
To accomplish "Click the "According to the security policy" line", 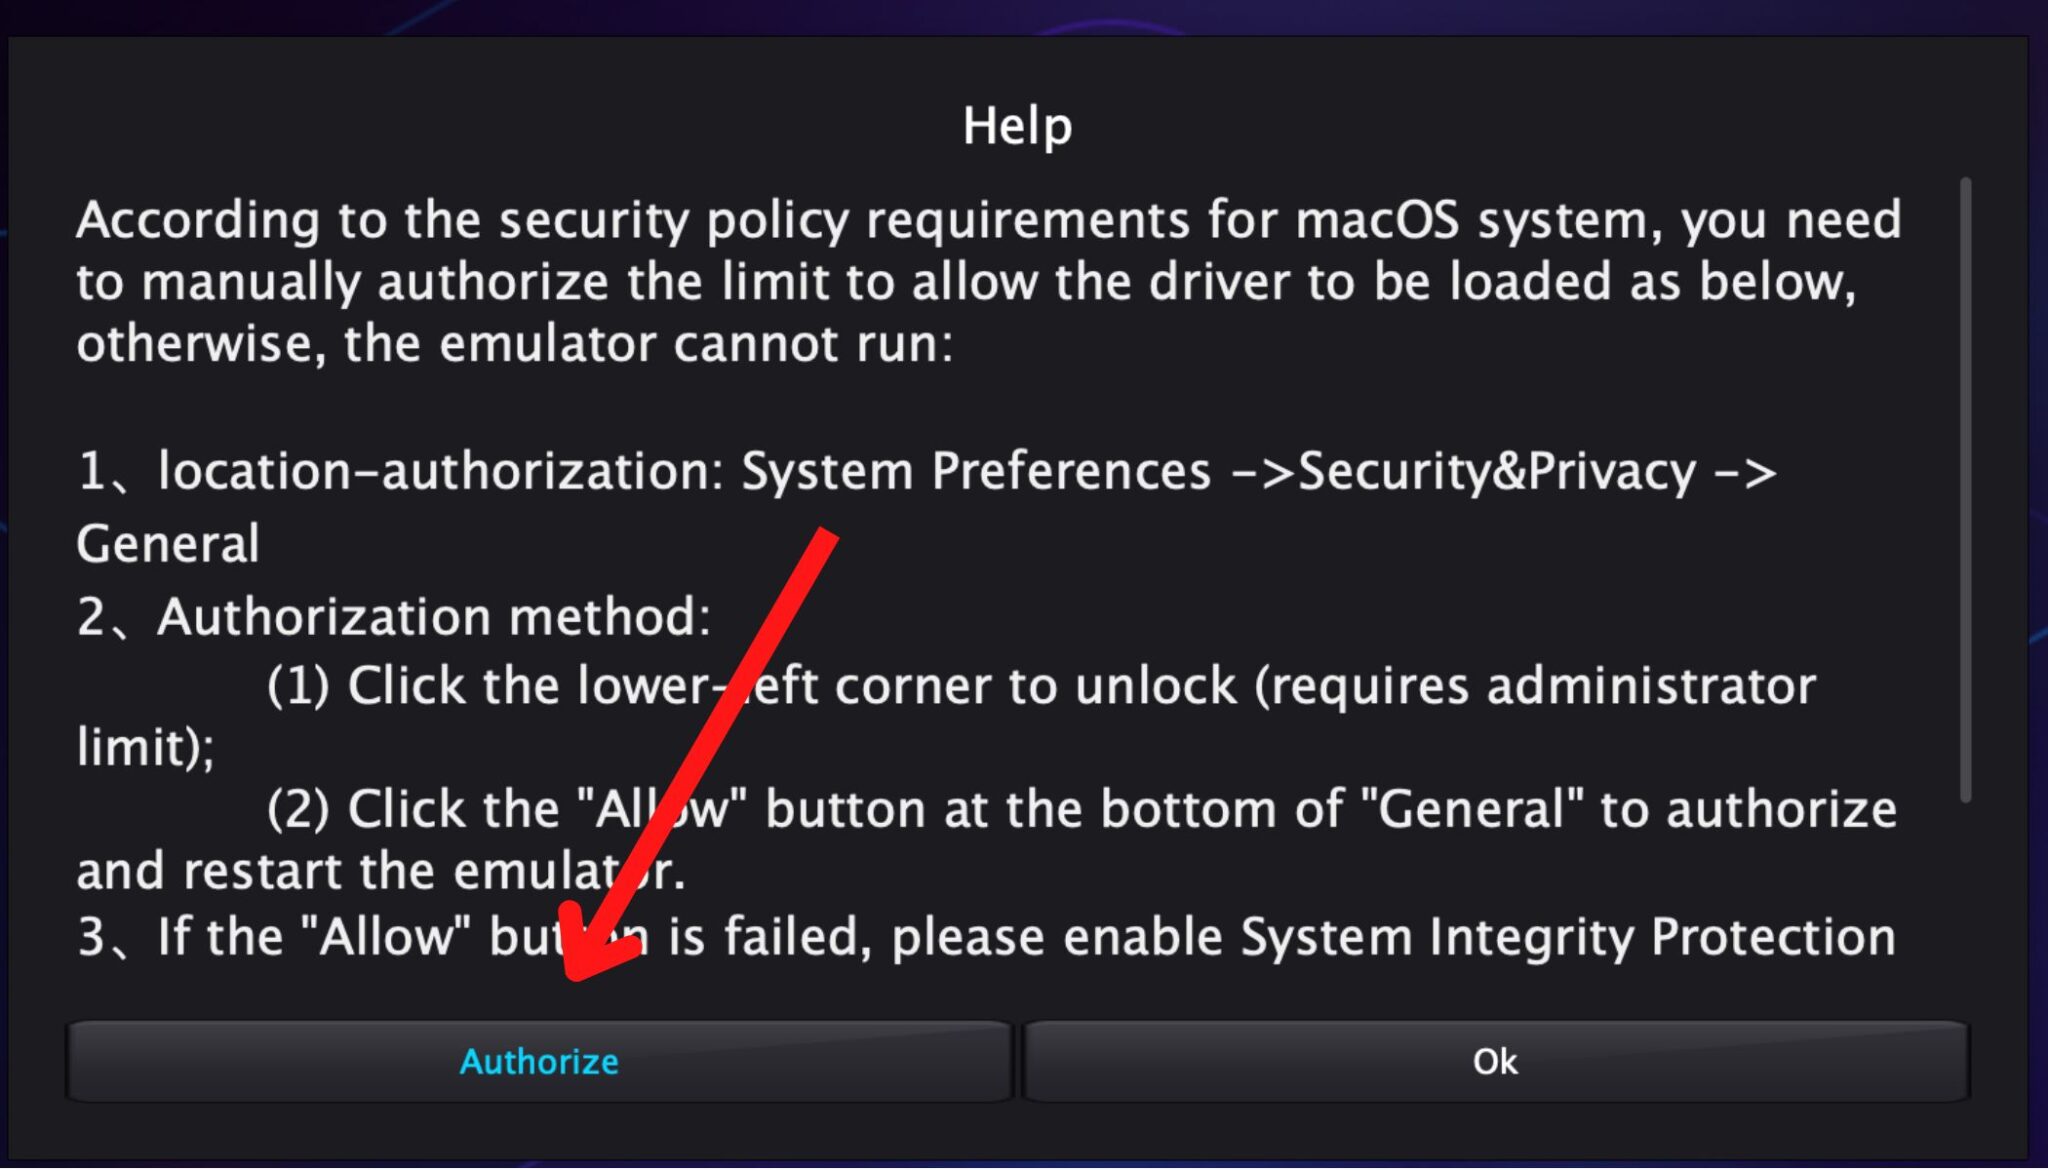I will 988,220.
